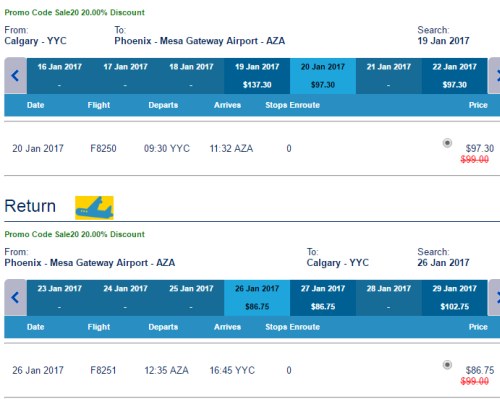Click the previous-week arrow for departure dates
Viewport: 500px width, 399px height.
(15, 76)
